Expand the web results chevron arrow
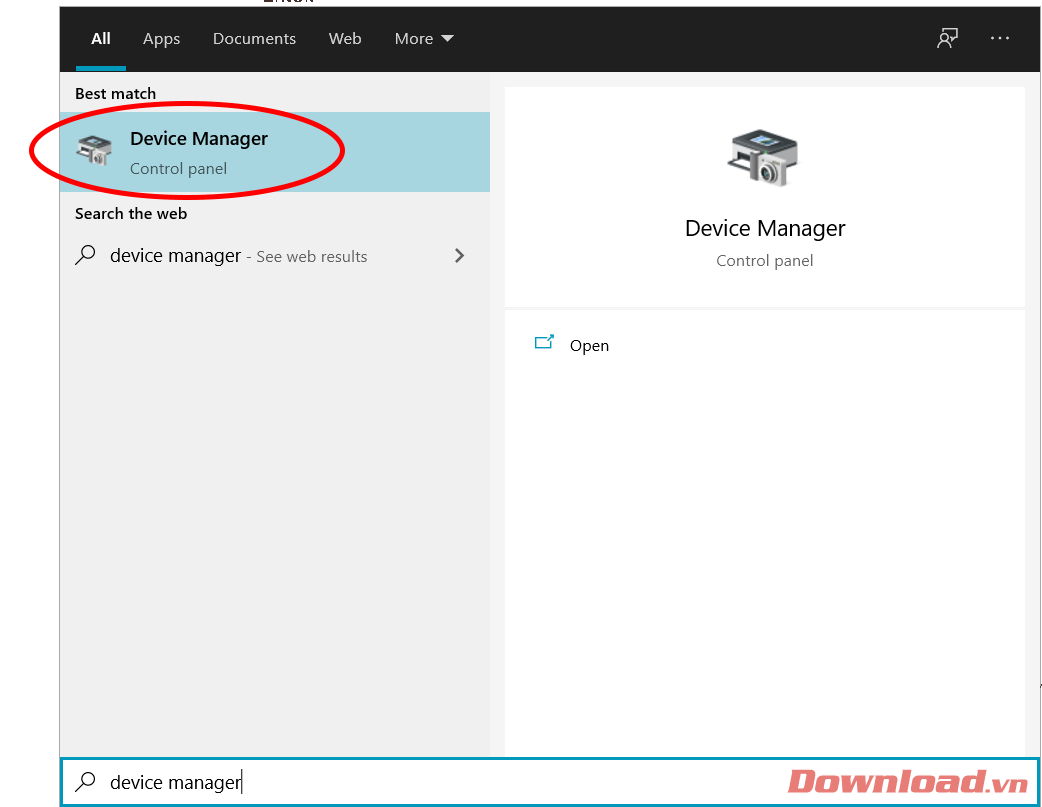 click(459, 255)
